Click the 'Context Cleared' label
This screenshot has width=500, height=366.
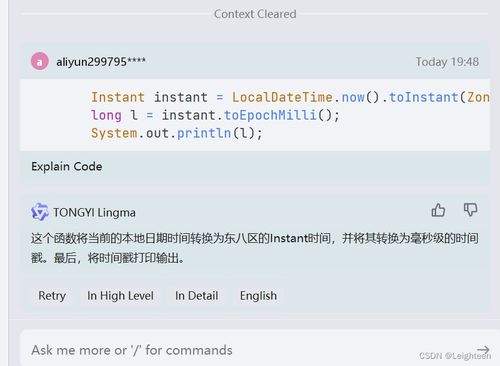[x=255, y=14]
